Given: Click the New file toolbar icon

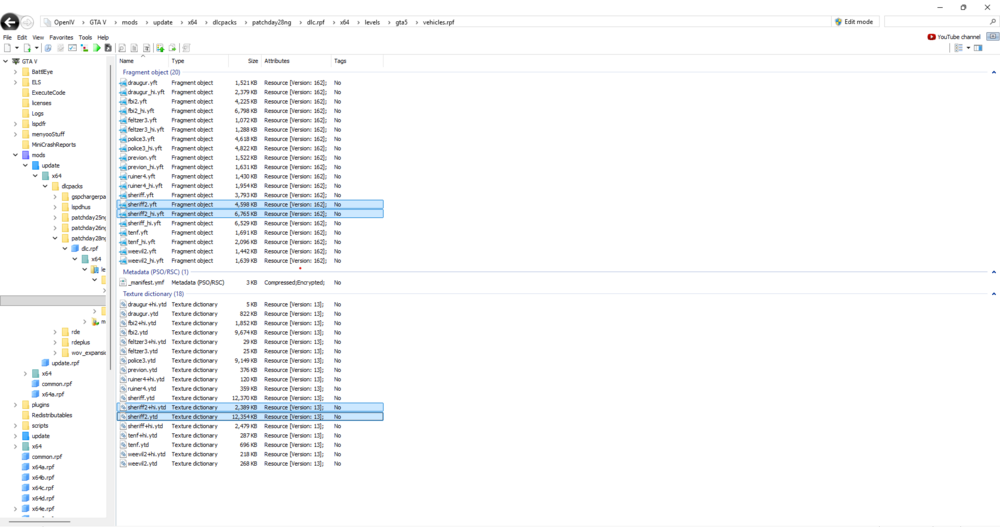Looking at the screenshot, I should click(8, 48).
